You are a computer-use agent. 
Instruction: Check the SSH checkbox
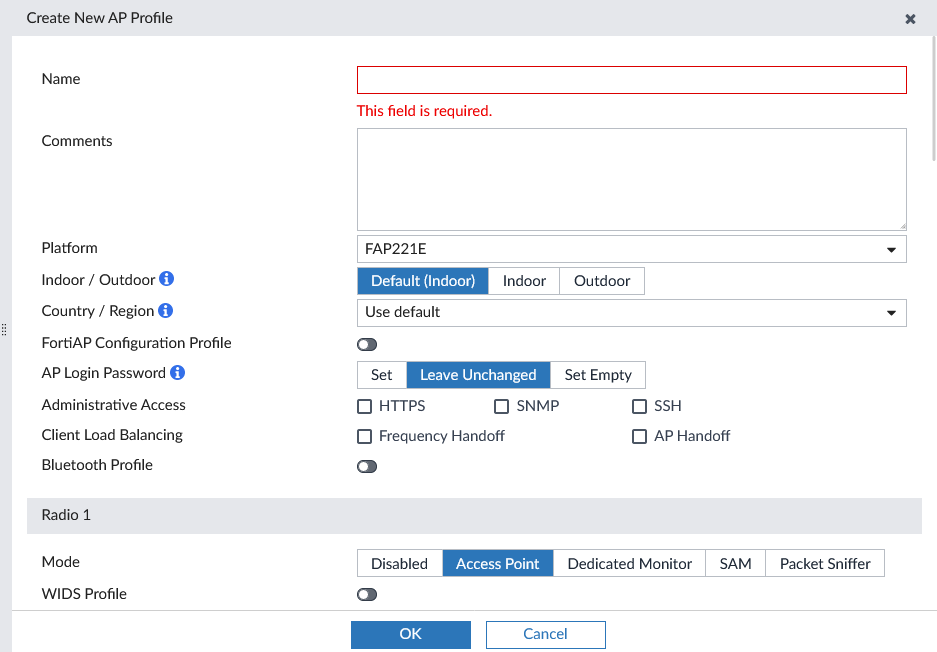pyautogui.click(x=639, y=406)
